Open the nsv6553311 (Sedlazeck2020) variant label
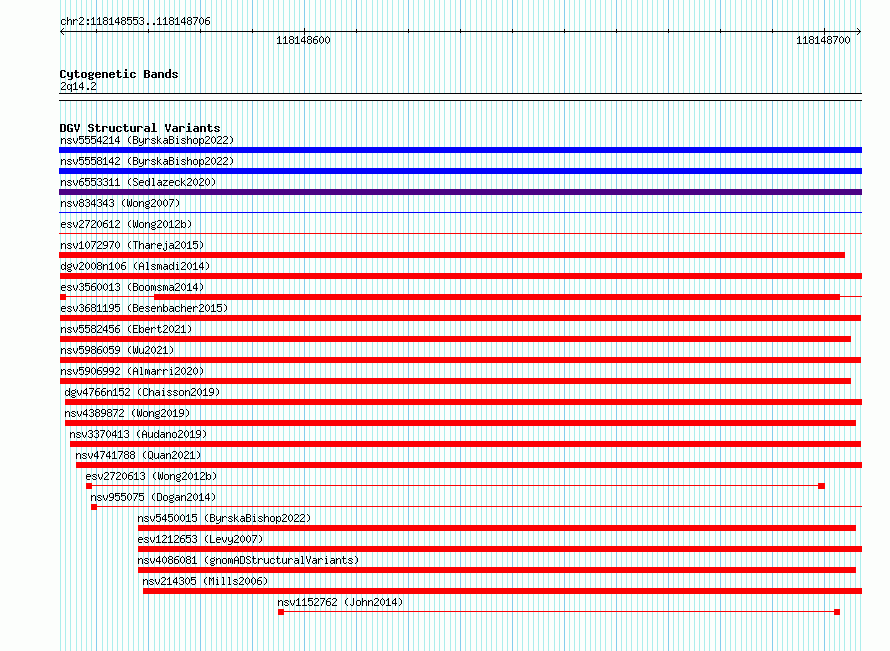The height and width of the screenshot is (651, 890). click(x=138, y=182)
